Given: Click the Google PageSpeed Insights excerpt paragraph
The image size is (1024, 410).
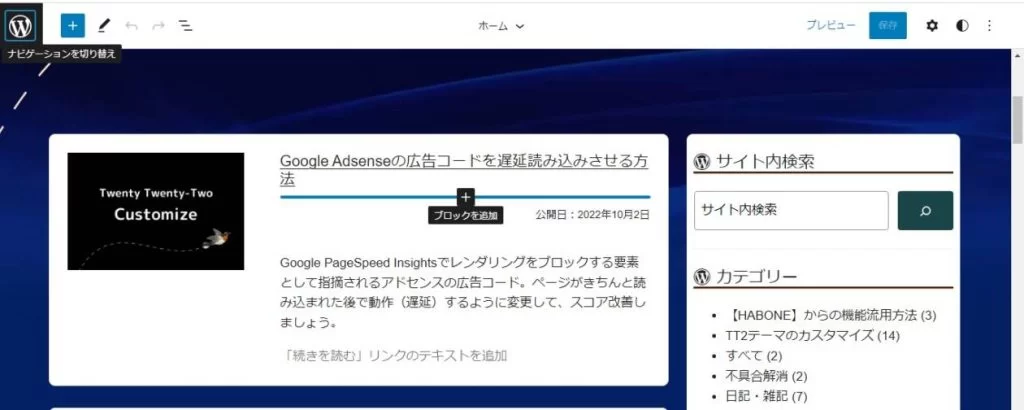Looking at the screenshot, I should tap(464, 292).
